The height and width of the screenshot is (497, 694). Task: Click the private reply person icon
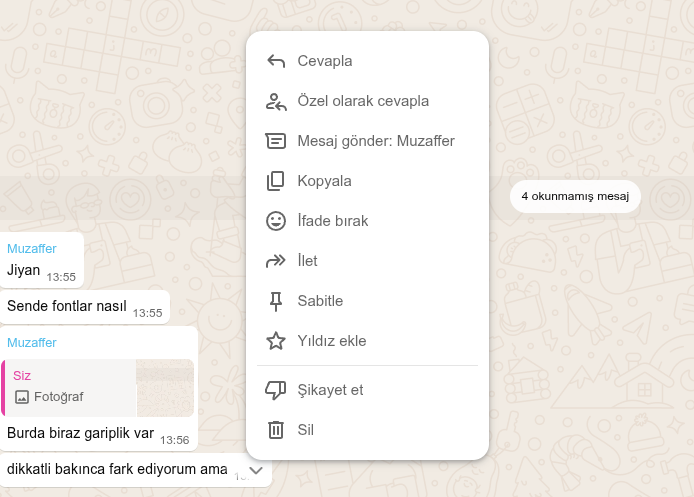pos(276,101)
